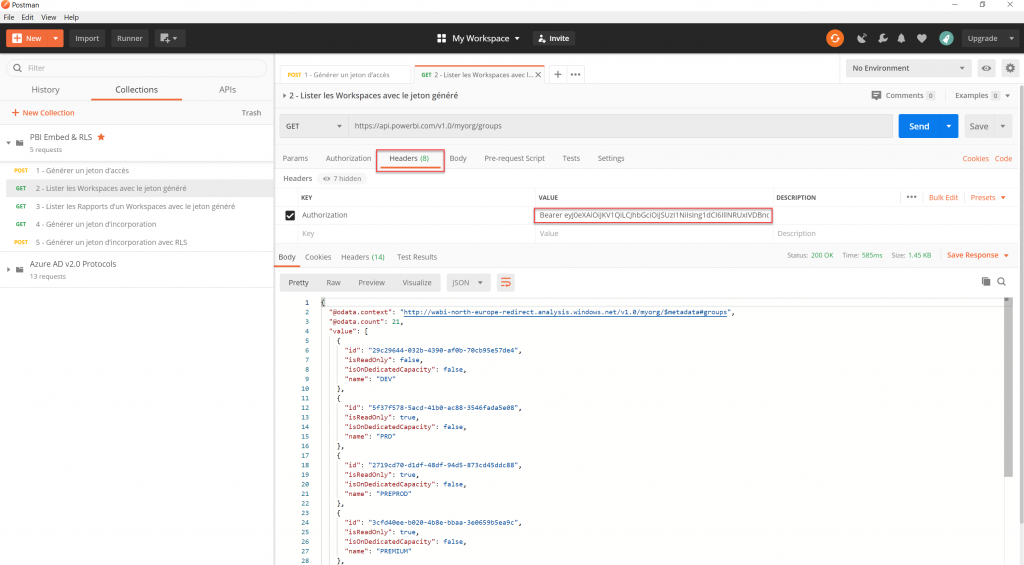
Task: Open the JSON format dropdown
Action: tap(468, 283)
